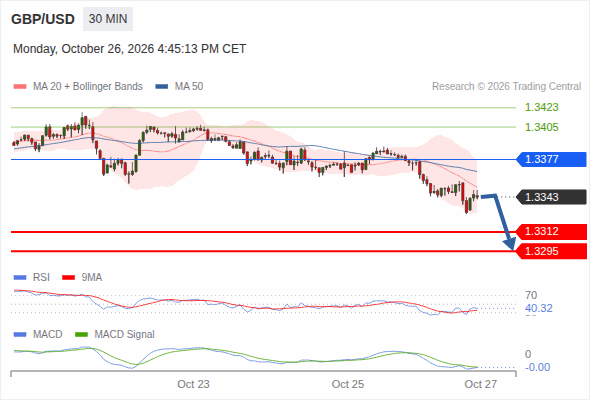
Task: Click the 1.3405 resistance level label
Action: 541,127
